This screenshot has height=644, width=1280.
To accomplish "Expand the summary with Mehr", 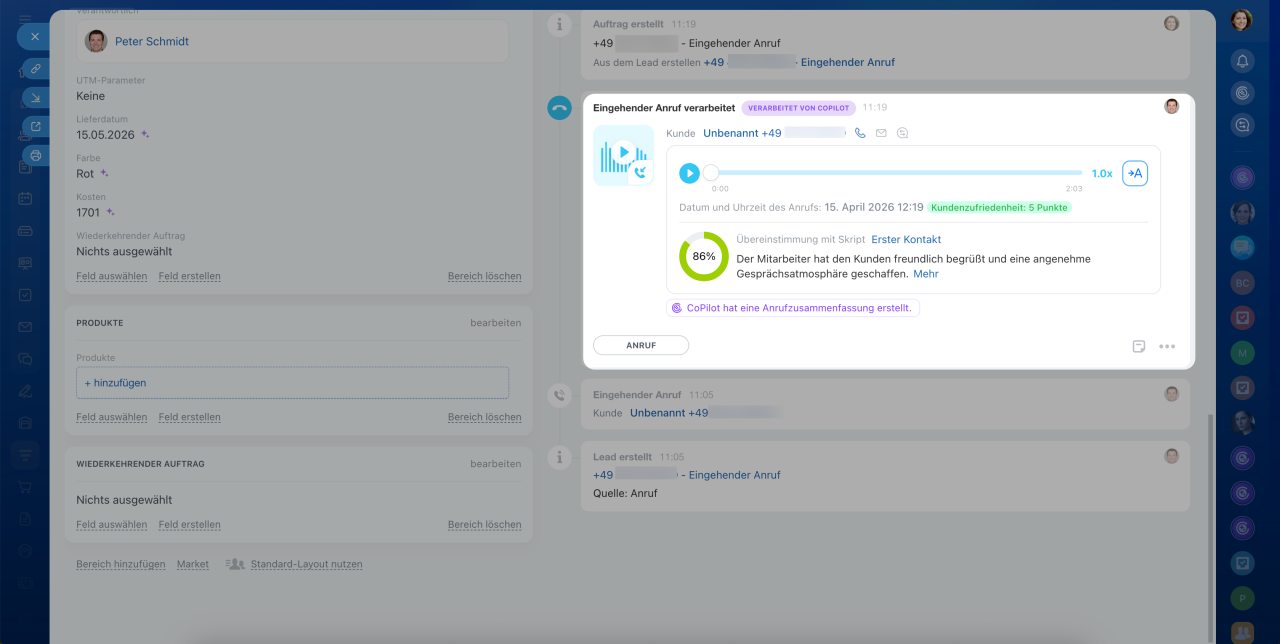I will point(925,273).
